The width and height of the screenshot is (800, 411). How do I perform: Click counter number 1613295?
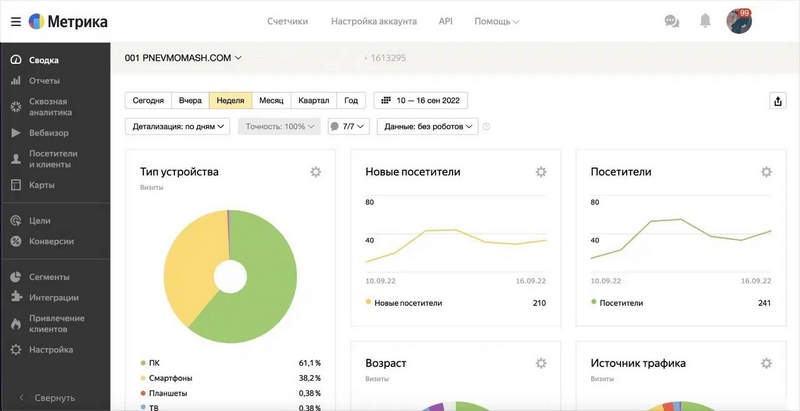pyautogui.click(x=388, y=58)
